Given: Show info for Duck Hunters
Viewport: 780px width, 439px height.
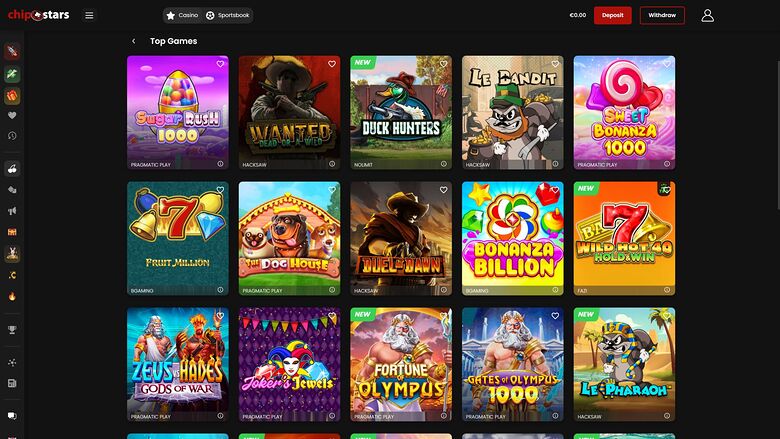Looking at the screenshot, I should coord(443,164).
